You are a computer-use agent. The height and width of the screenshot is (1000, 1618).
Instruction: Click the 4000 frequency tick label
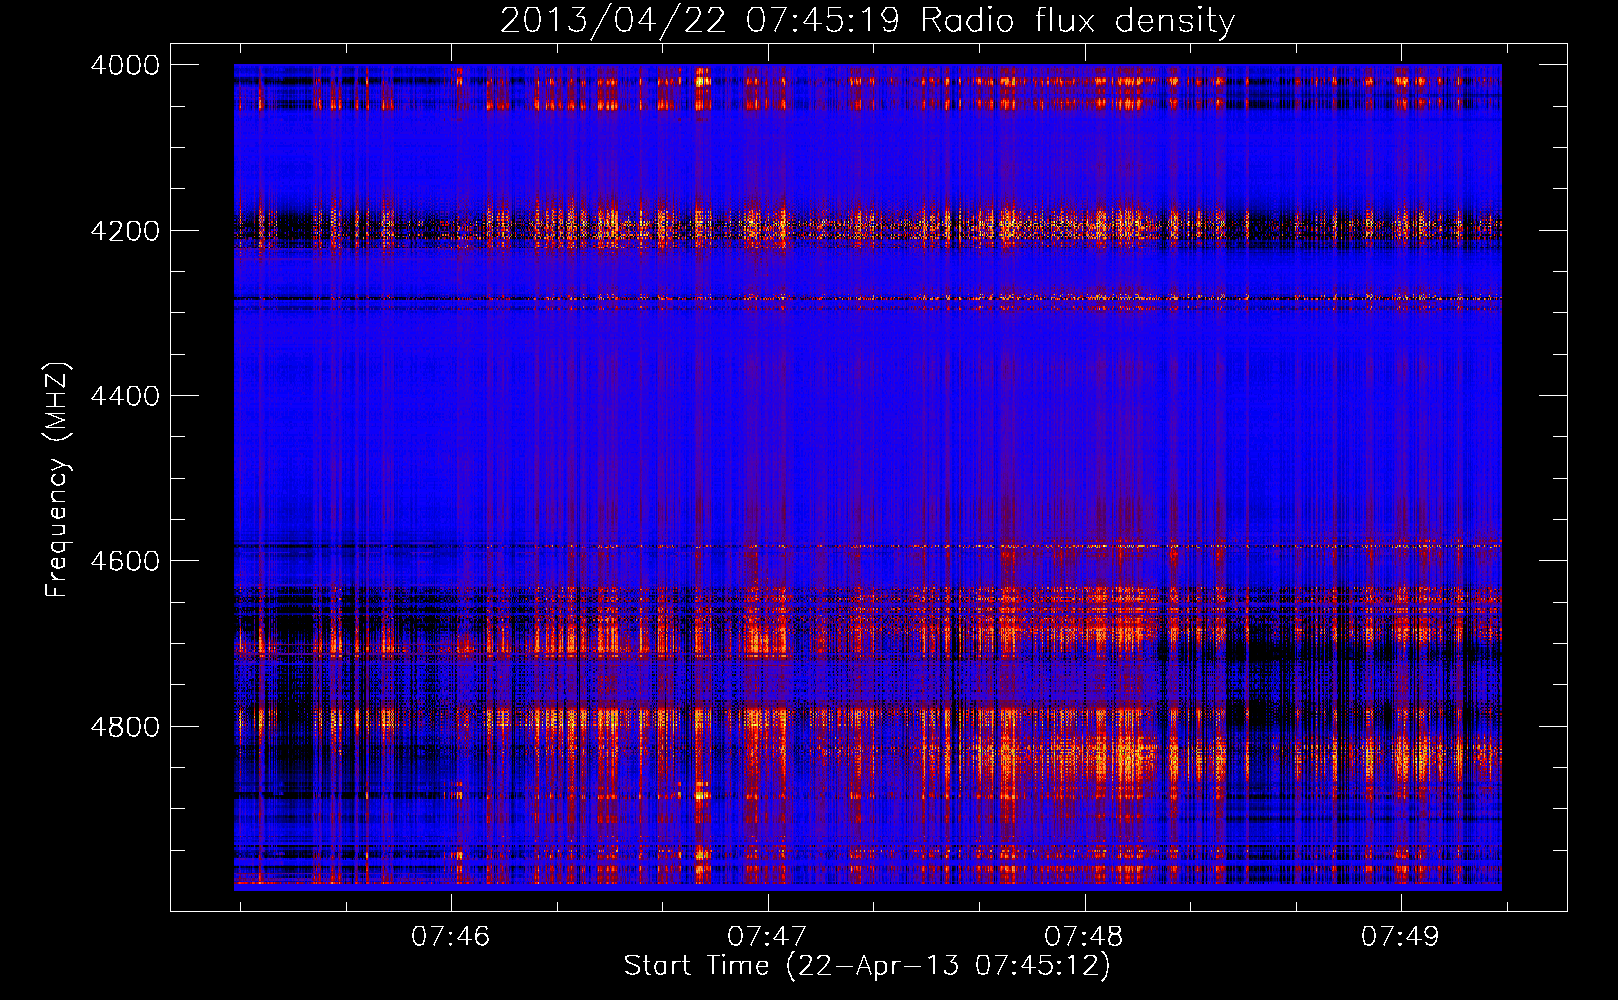pyautogui.click(x=125, y=65)
